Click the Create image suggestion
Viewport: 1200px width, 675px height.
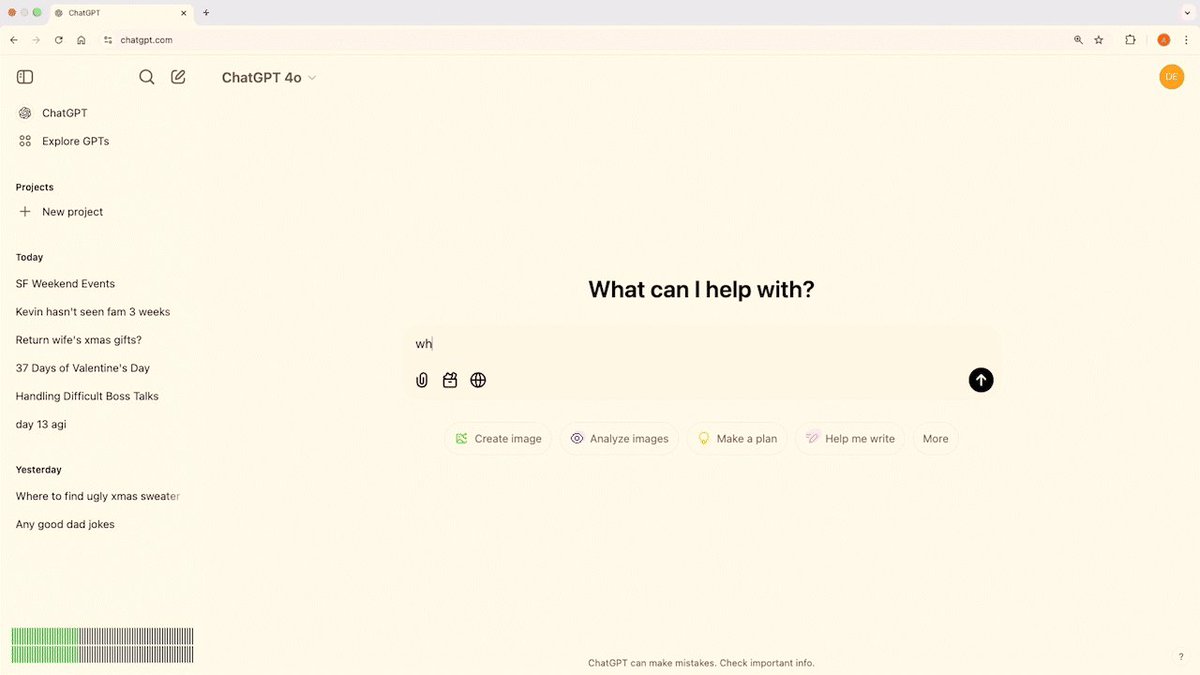coord(498,439)
